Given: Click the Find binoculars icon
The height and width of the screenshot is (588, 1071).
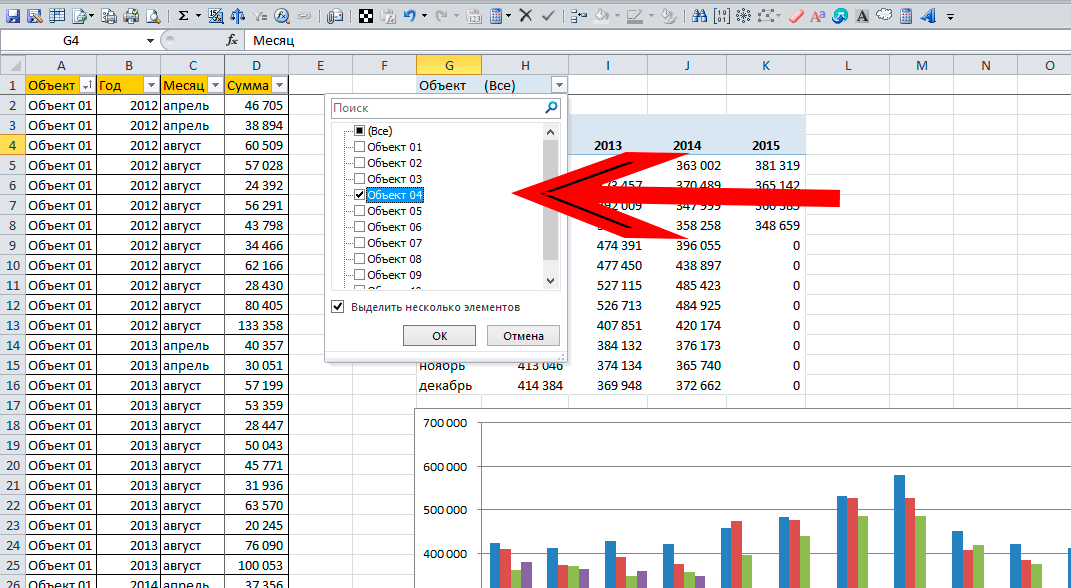Looking at the screenshot, I should (699, 15).
